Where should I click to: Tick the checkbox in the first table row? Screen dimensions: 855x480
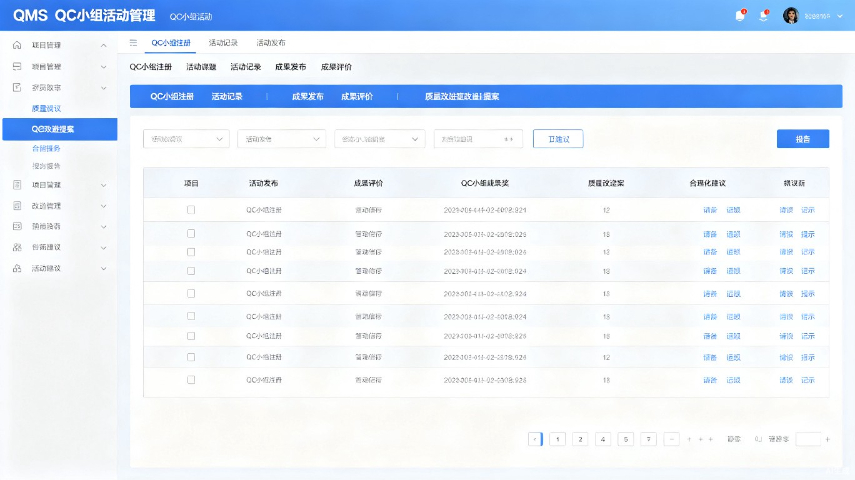pos(191,209)
